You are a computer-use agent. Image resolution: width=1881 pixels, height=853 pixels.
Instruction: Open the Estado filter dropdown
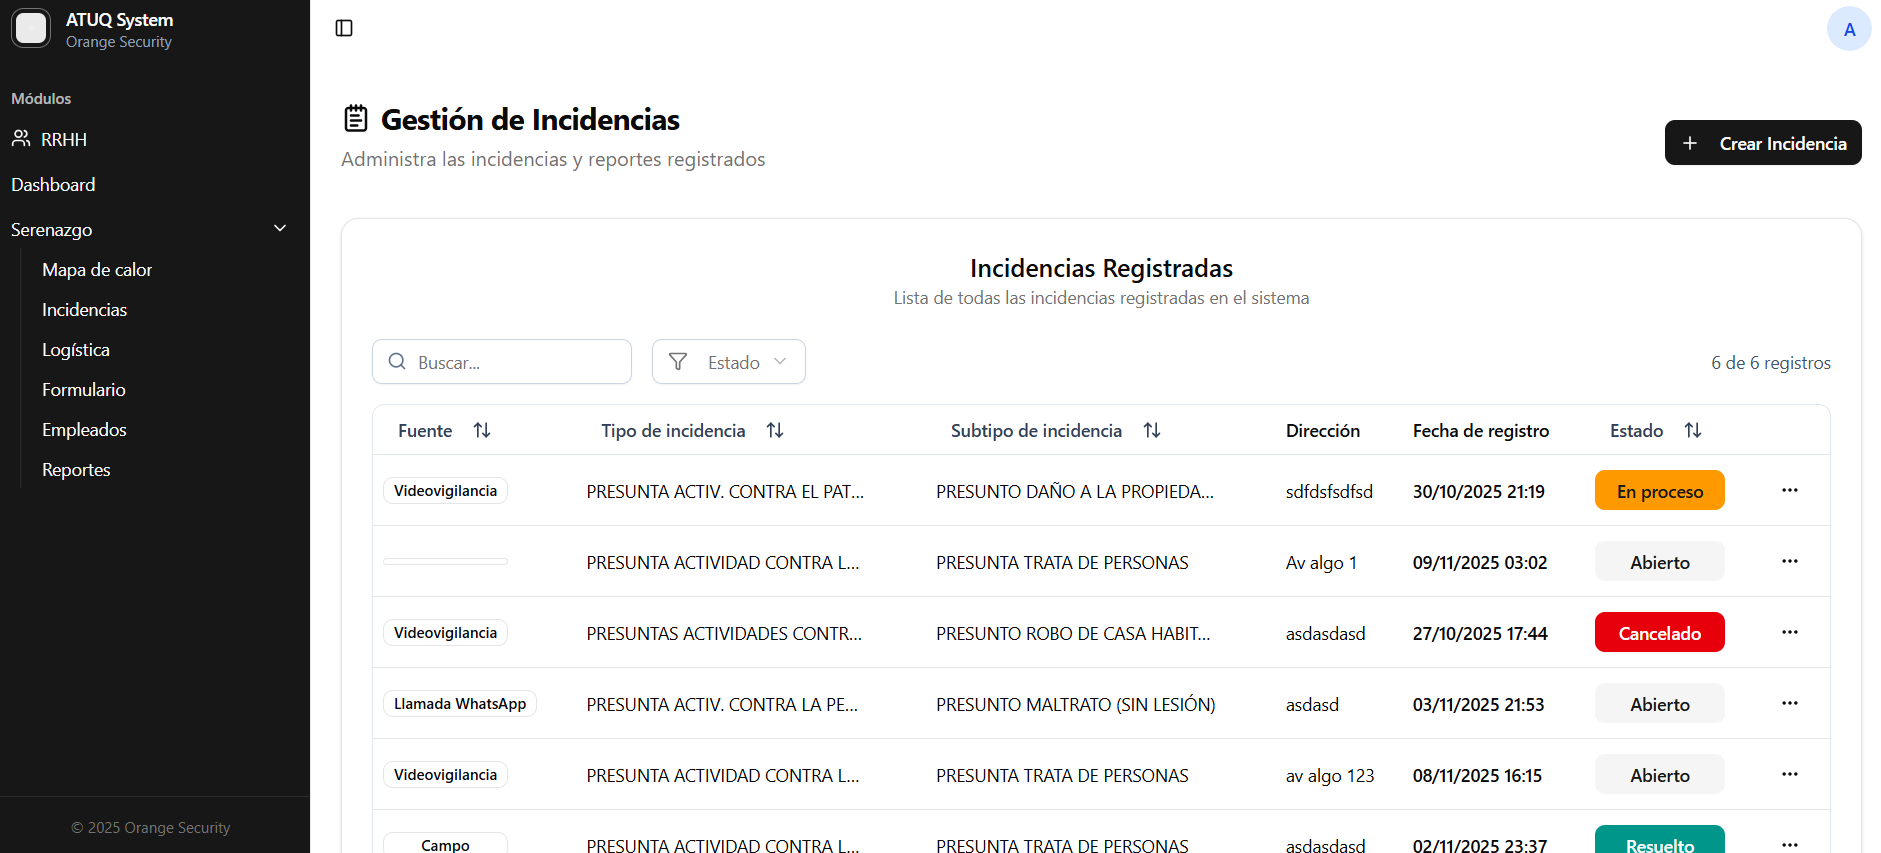[x=728, y=362]
